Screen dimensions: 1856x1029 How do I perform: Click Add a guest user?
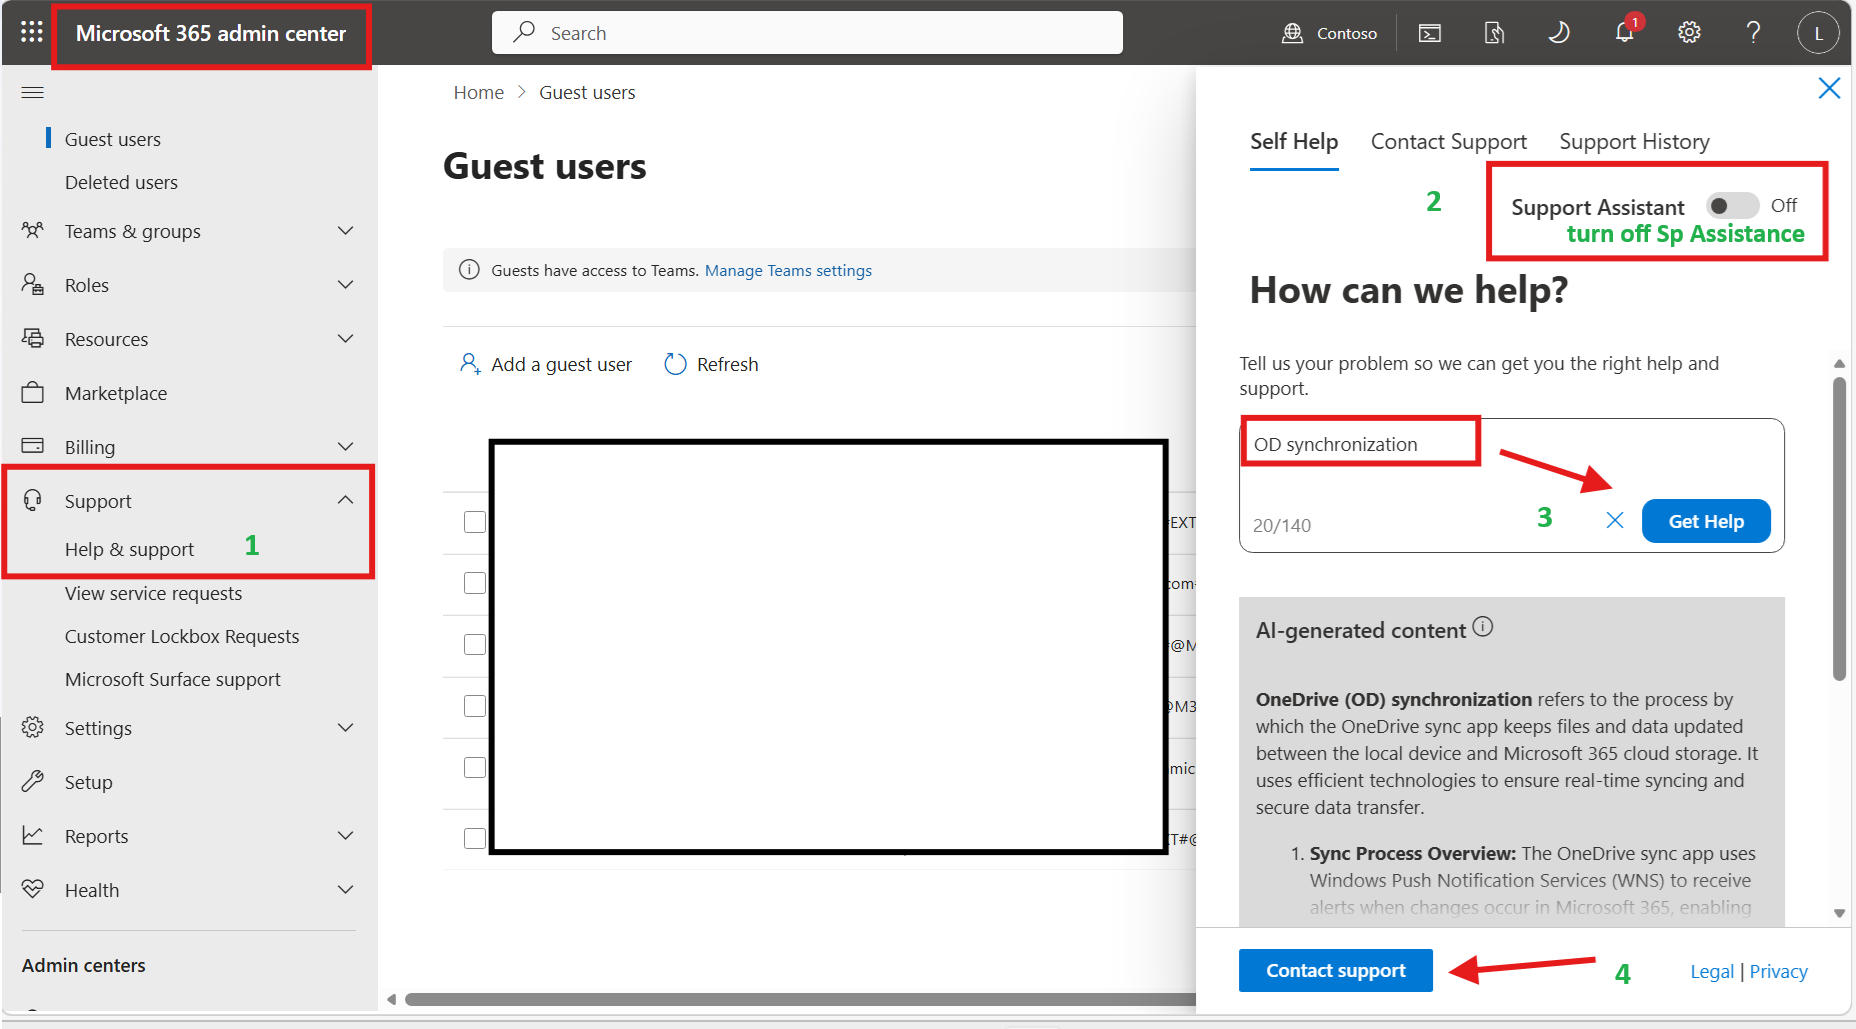click(546, 364)
